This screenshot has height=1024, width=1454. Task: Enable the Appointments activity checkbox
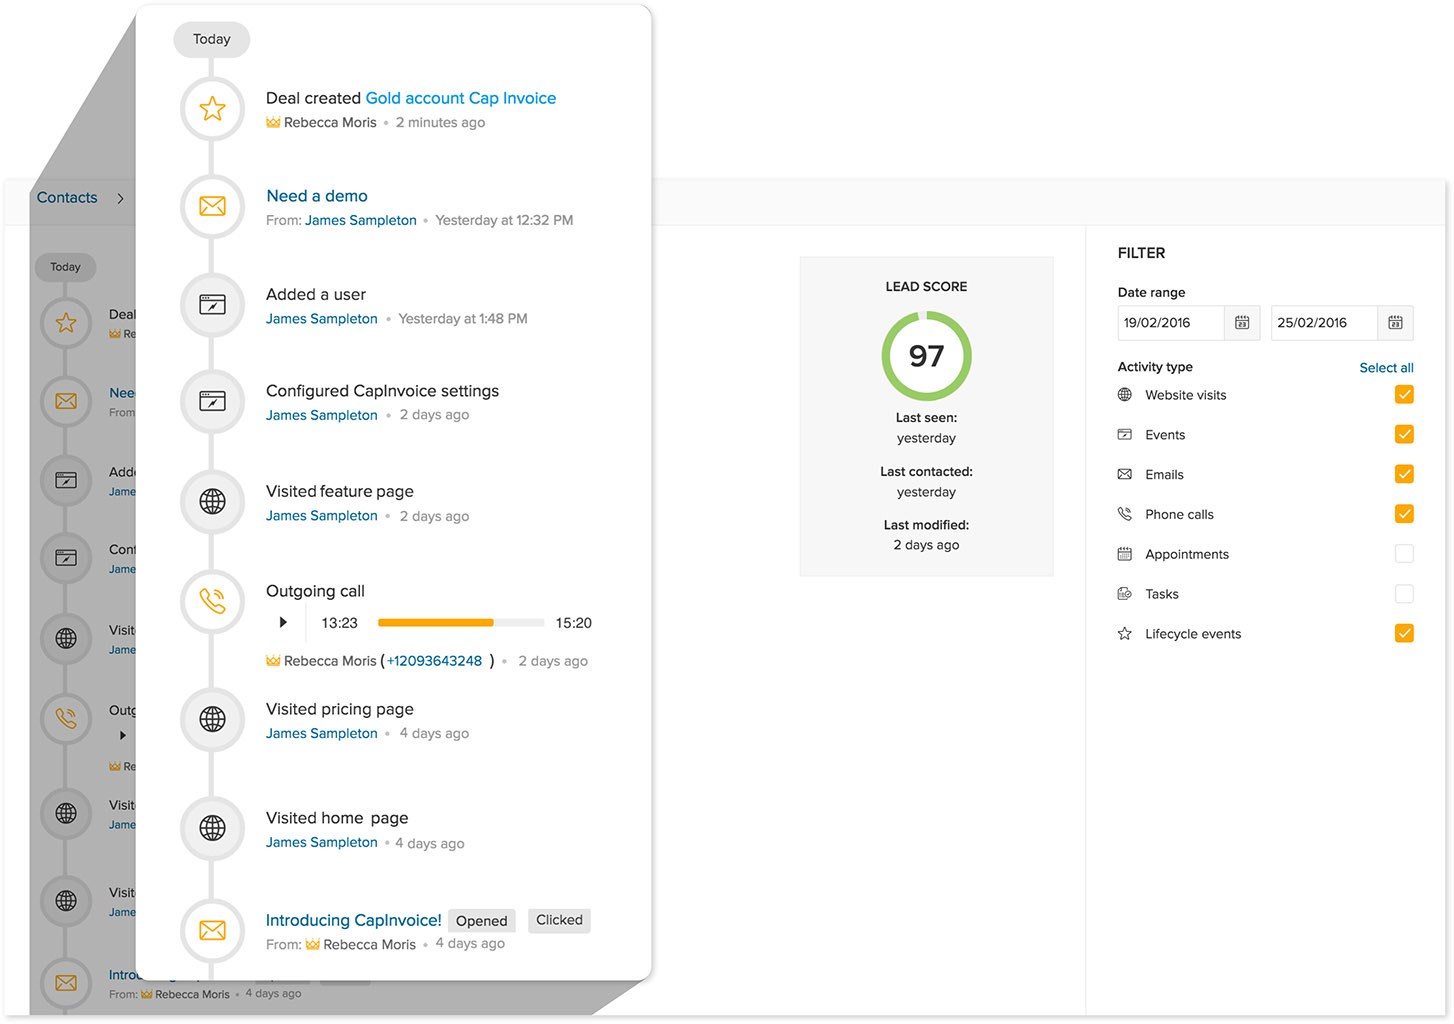pyautogui.click(x=1404, y=554)
